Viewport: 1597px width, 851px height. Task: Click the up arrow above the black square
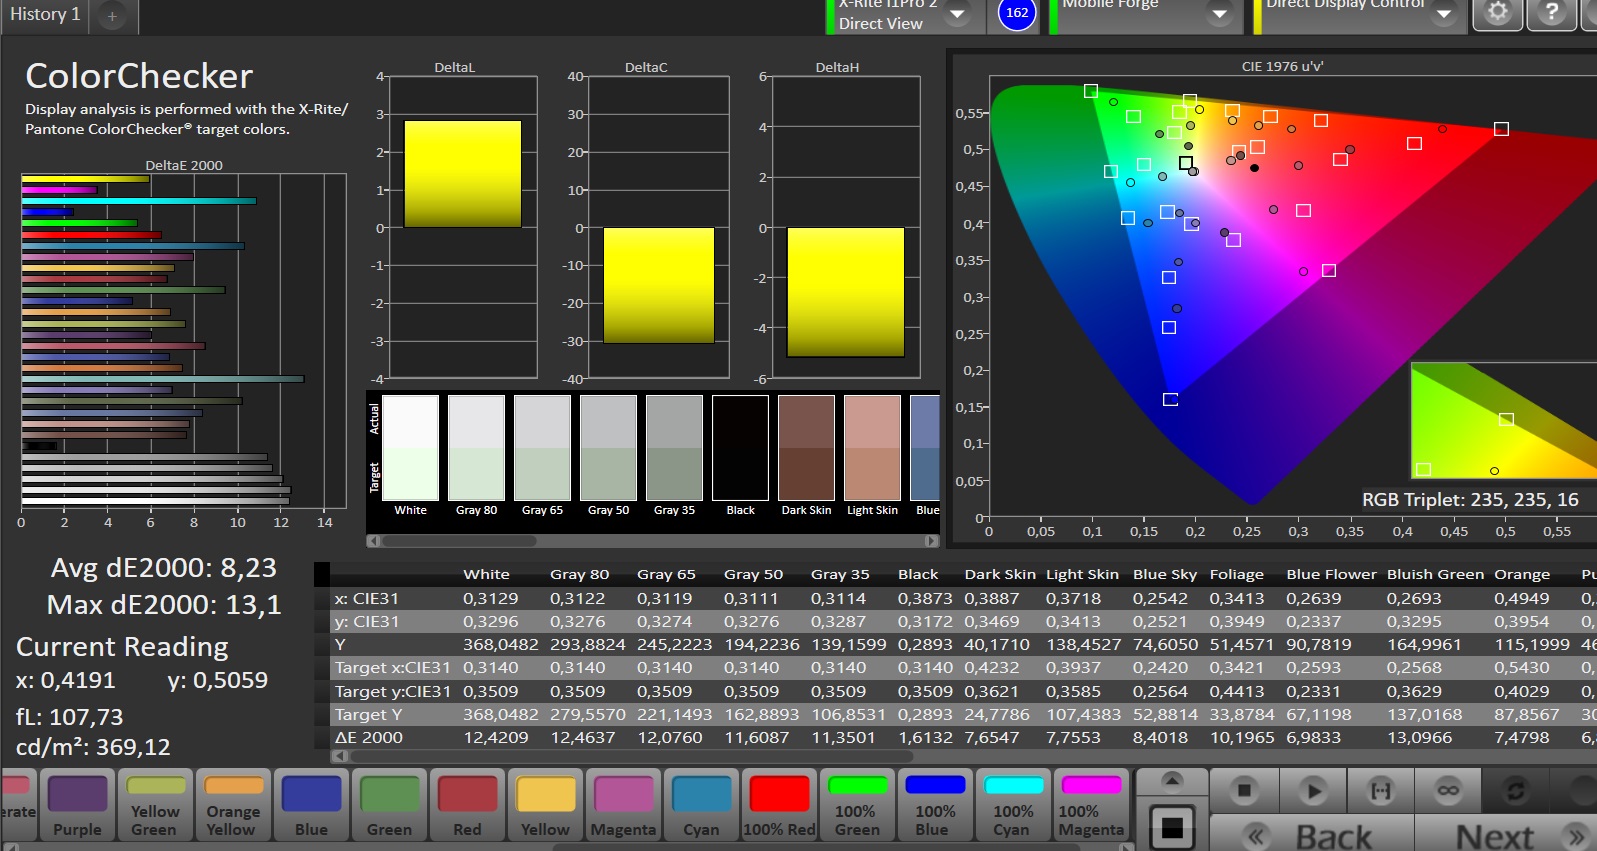coord(1172,781)
